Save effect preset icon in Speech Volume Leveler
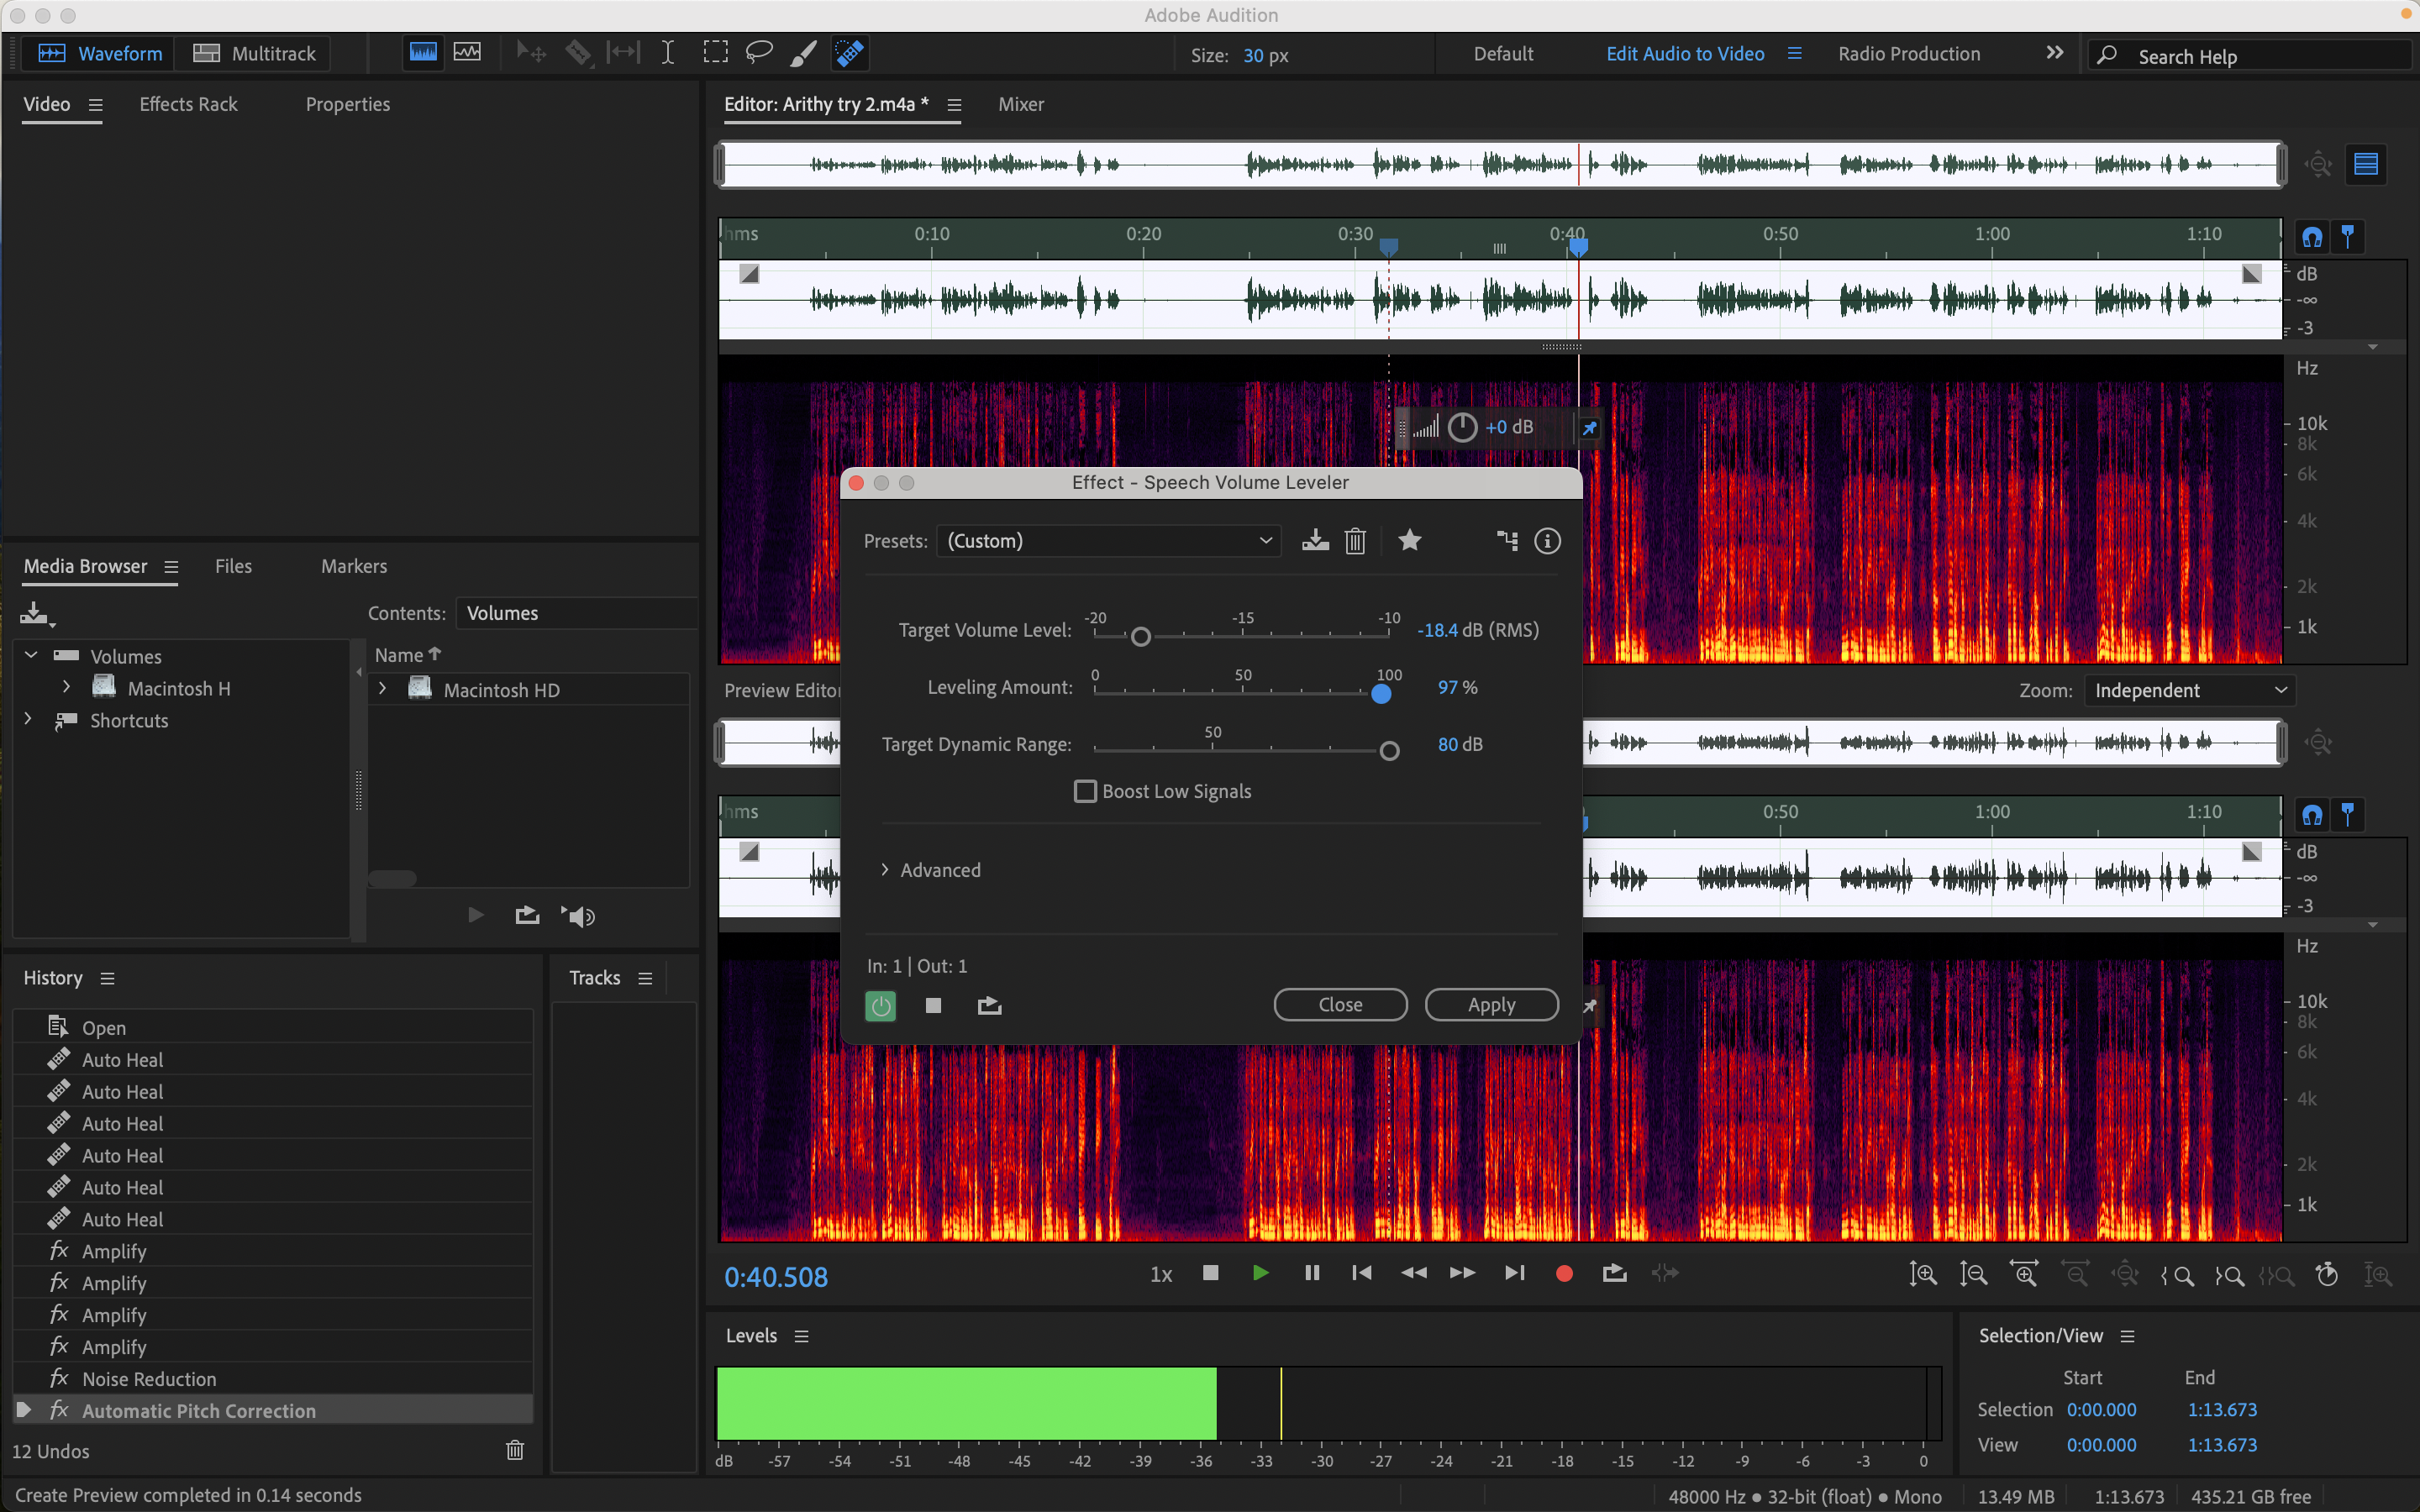The width and height of the screenshot is (2420, 1512). point(1315,541)
